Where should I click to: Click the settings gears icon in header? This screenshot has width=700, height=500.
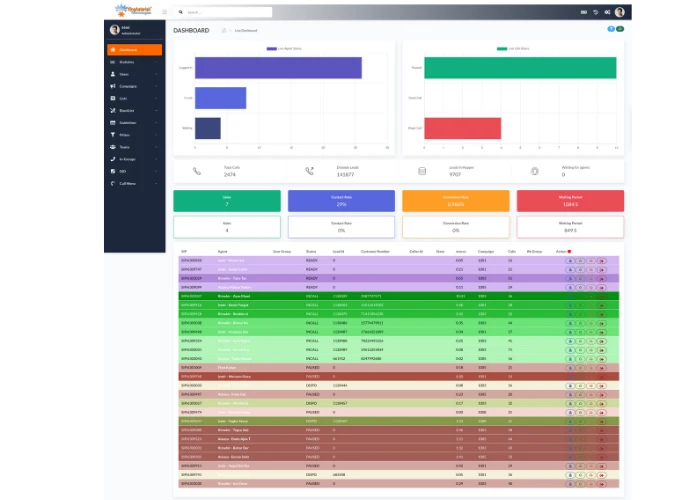tap(607, 12)
